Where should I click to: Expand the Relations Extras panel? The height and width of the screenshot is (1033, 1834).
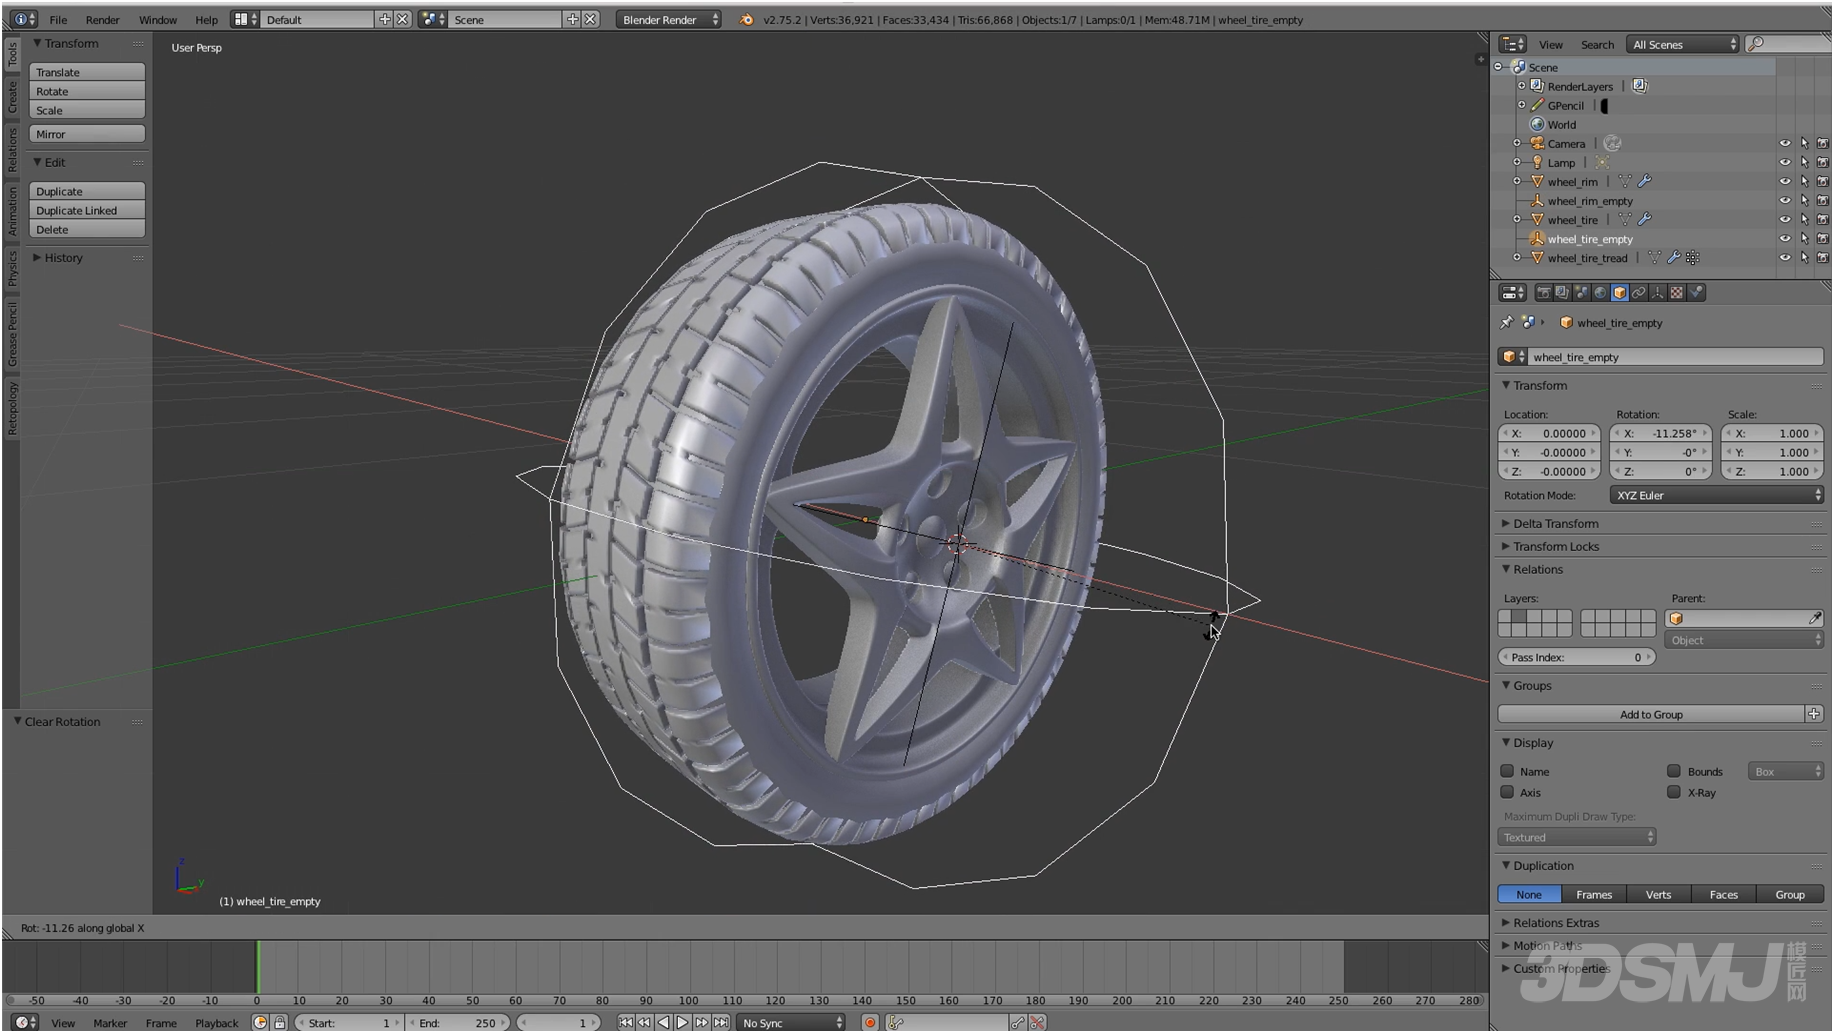[1555, 922]
